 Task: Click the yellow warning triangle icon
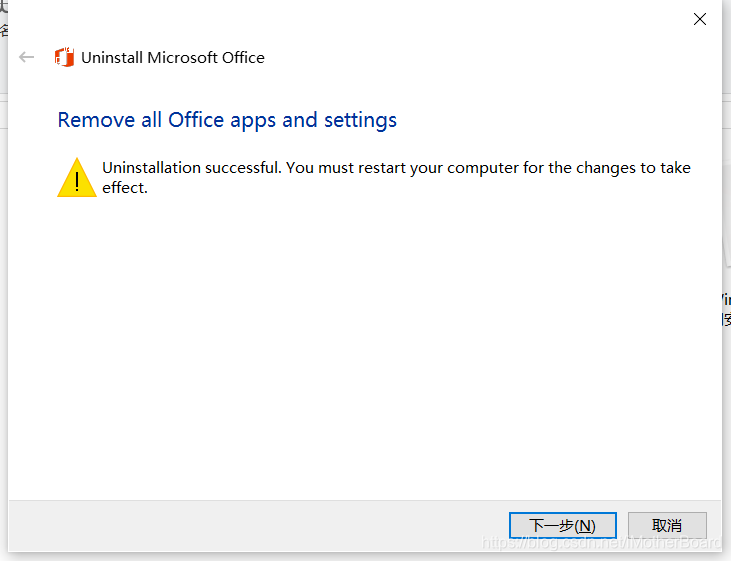click(x=77, y=178)
